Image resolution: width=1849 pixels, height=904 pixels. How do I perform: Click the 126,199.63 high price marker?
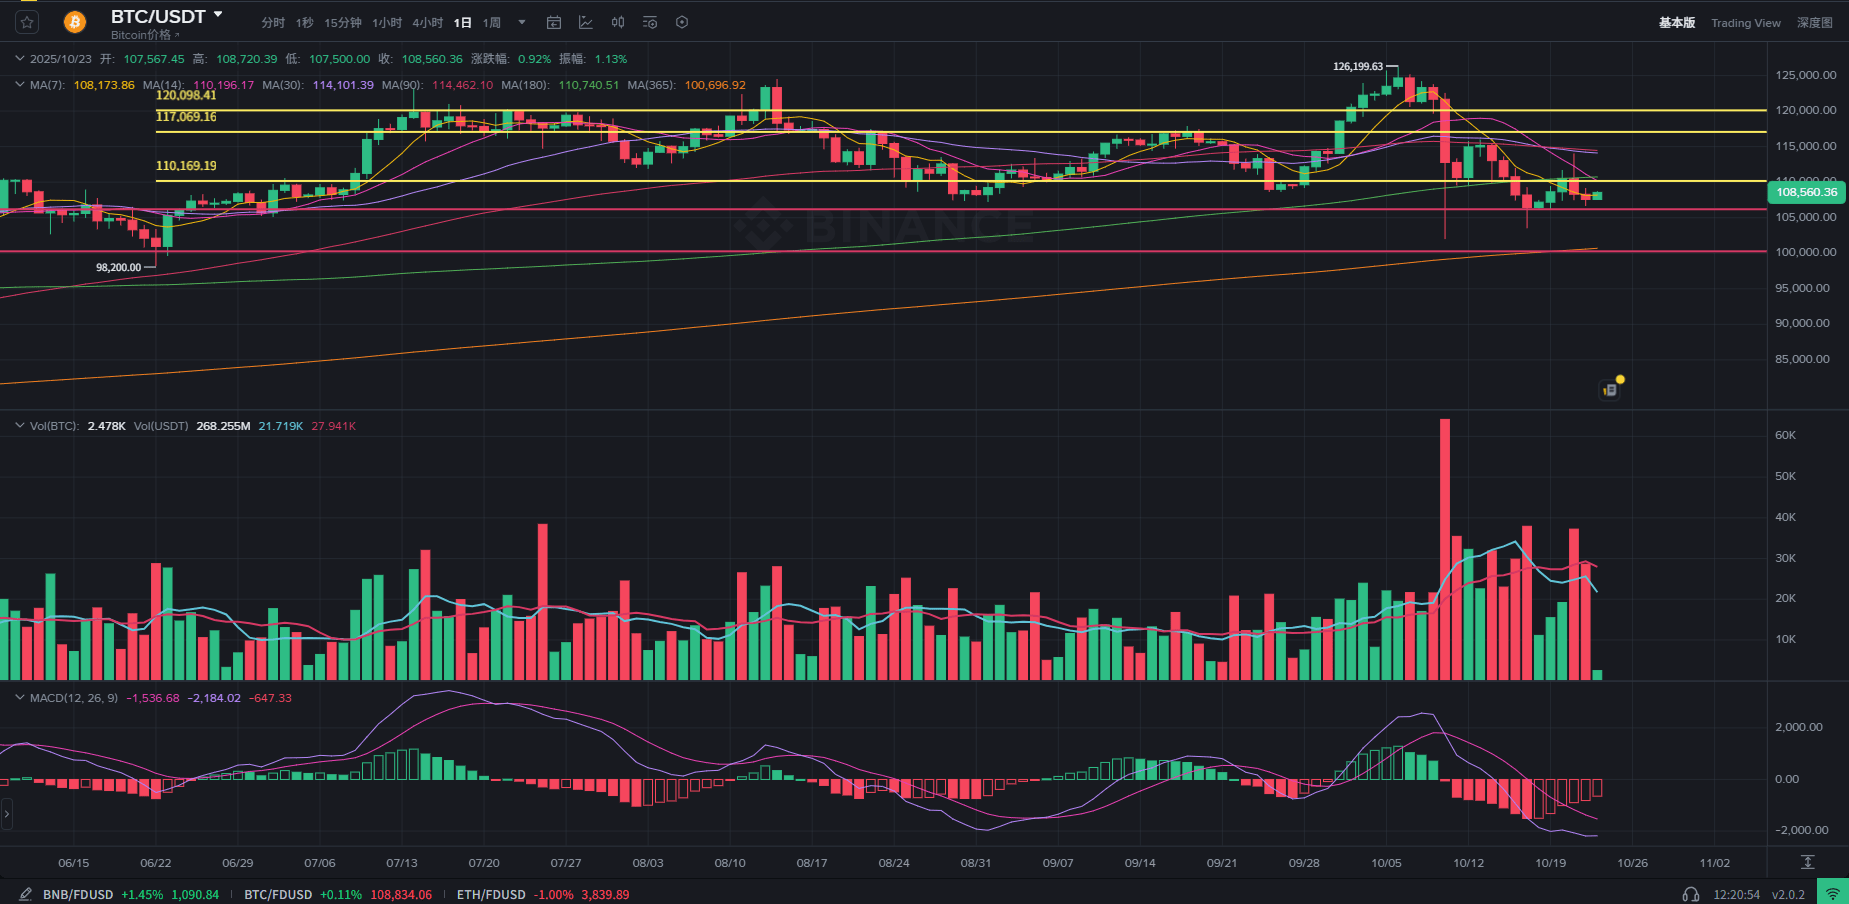pos(1358,66)
